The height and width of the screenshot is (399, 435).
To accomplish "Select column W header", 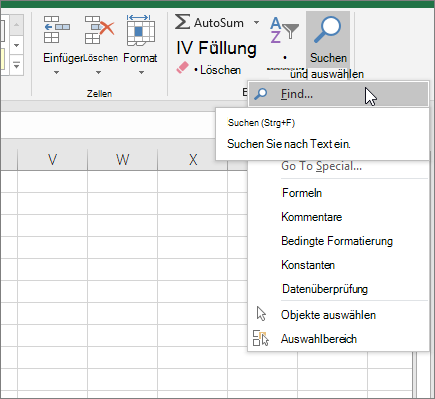I will [x=122, y=160].
